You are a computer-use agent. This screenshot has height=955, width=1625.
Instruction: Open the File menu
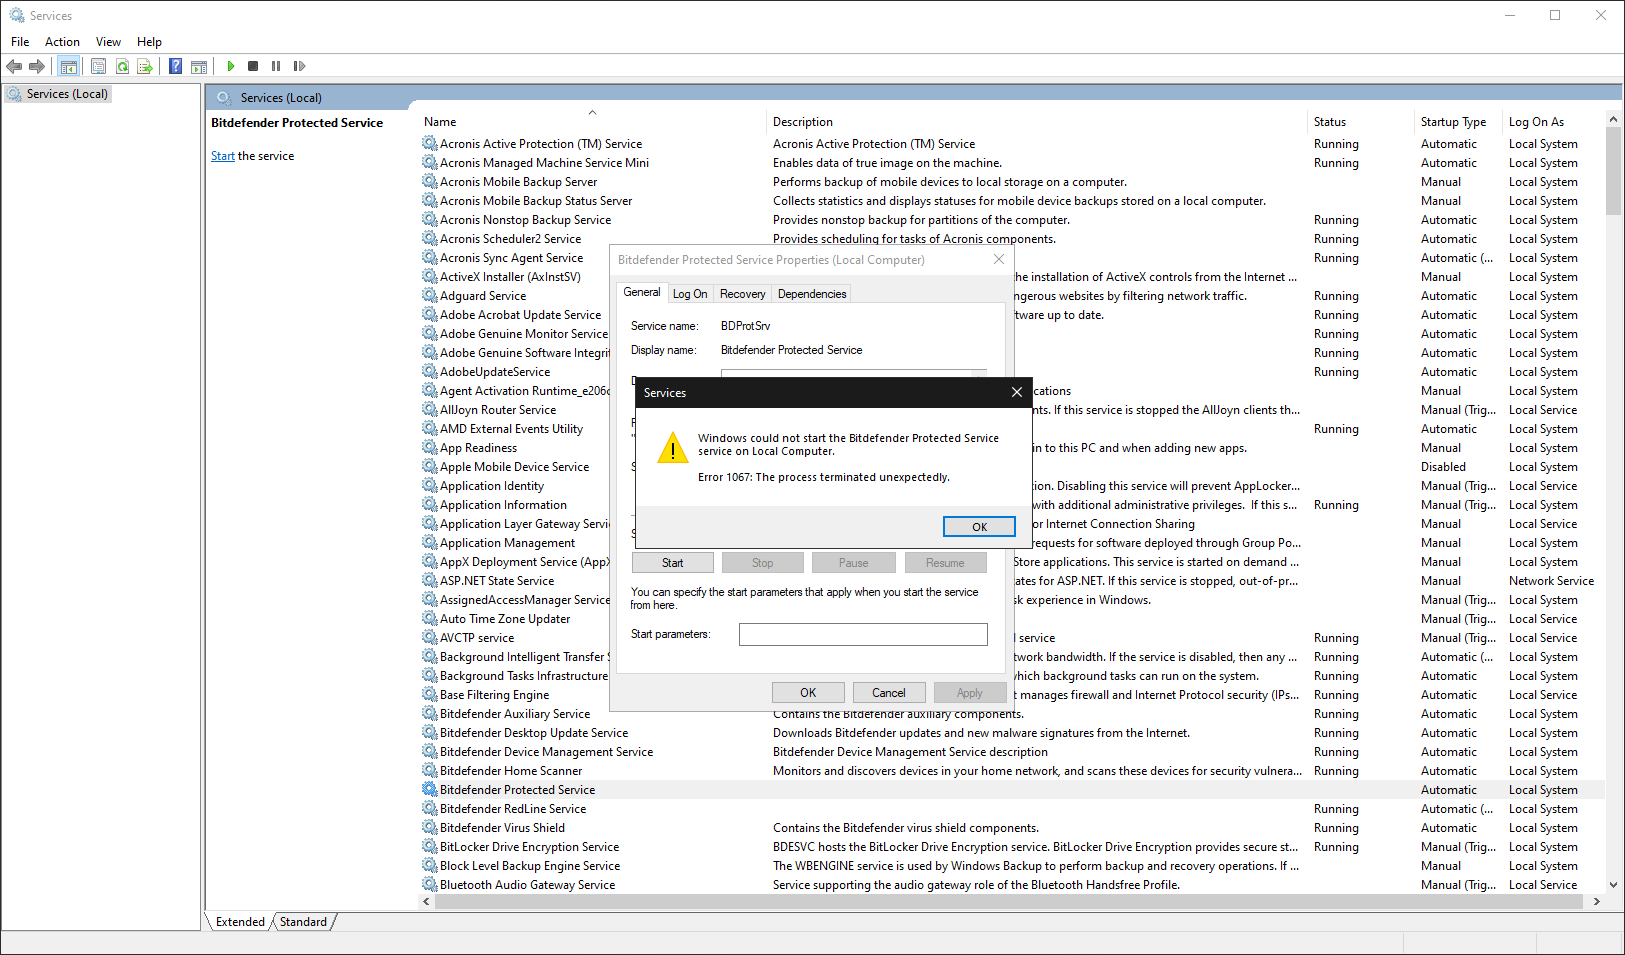coord(20,42)
